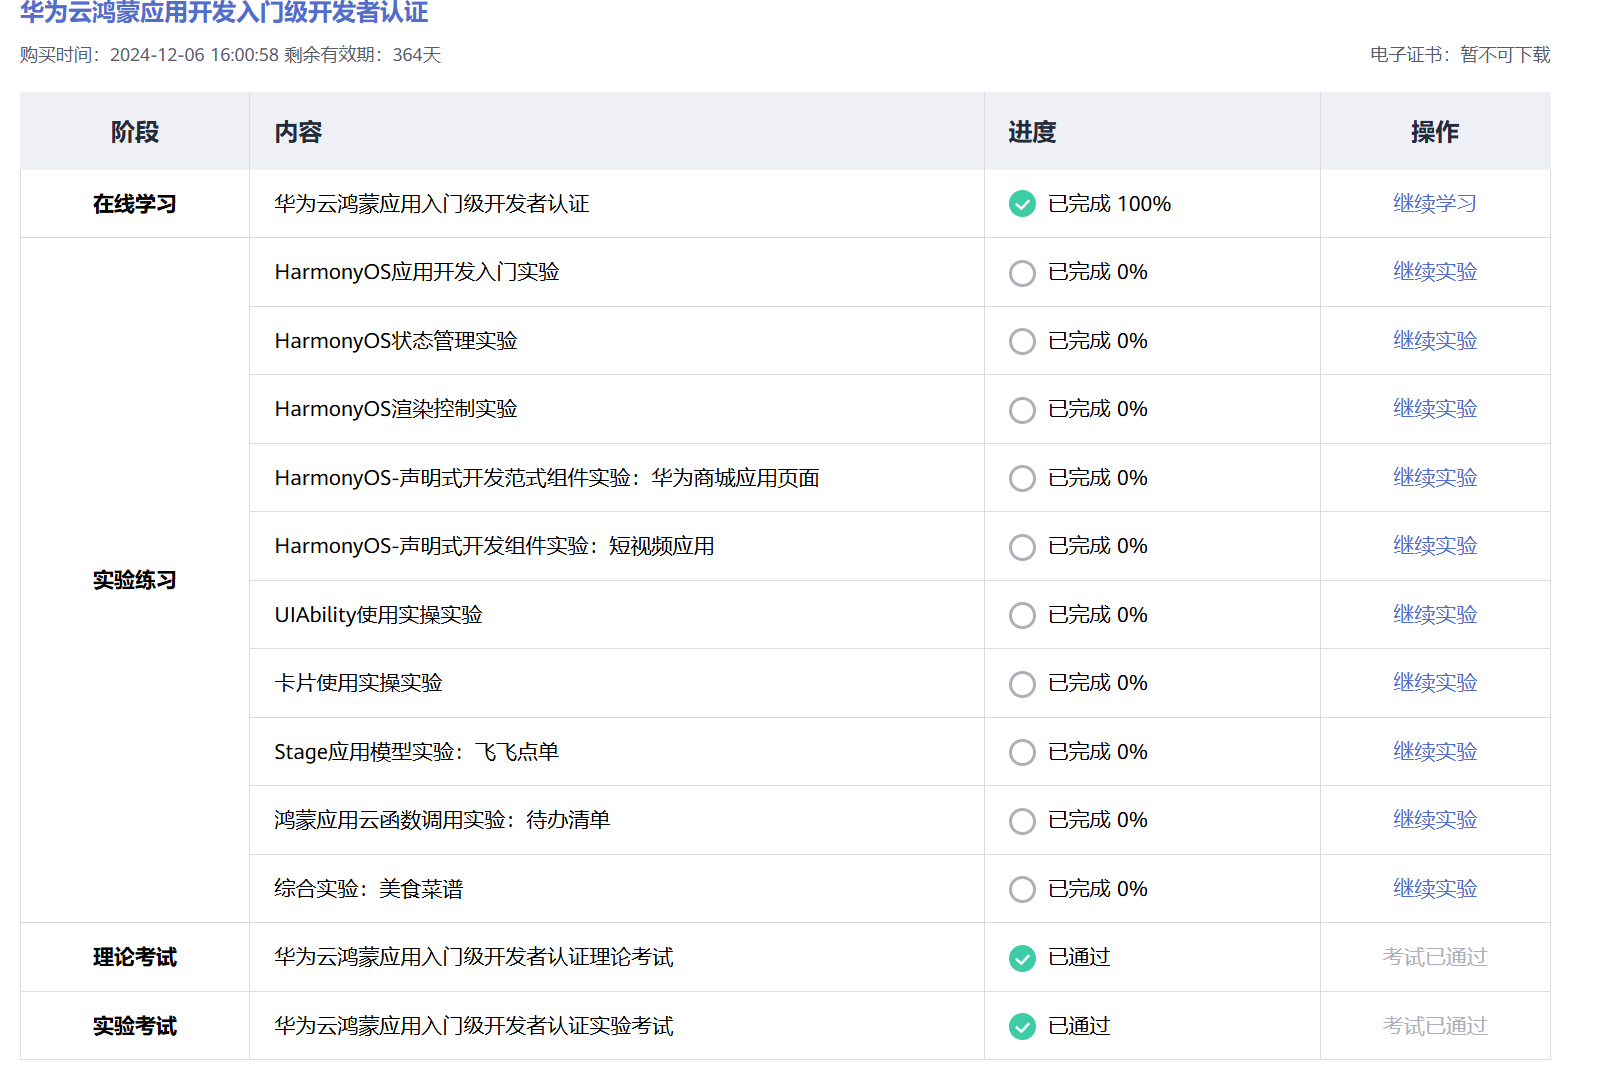The image size is (1619, 1065).
Task: Click progress circle for UIAbility使用实操实验
Action: 1022,615
